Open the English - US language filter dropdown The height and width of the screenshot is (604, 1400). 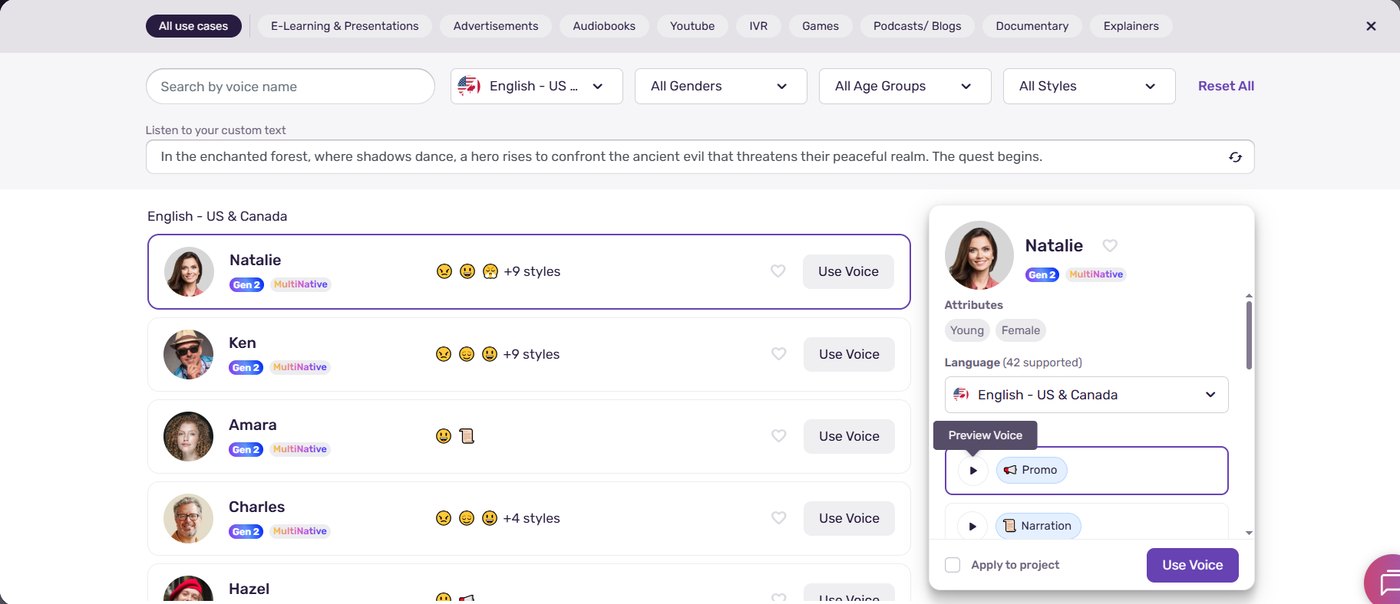[x=537, y=86]
